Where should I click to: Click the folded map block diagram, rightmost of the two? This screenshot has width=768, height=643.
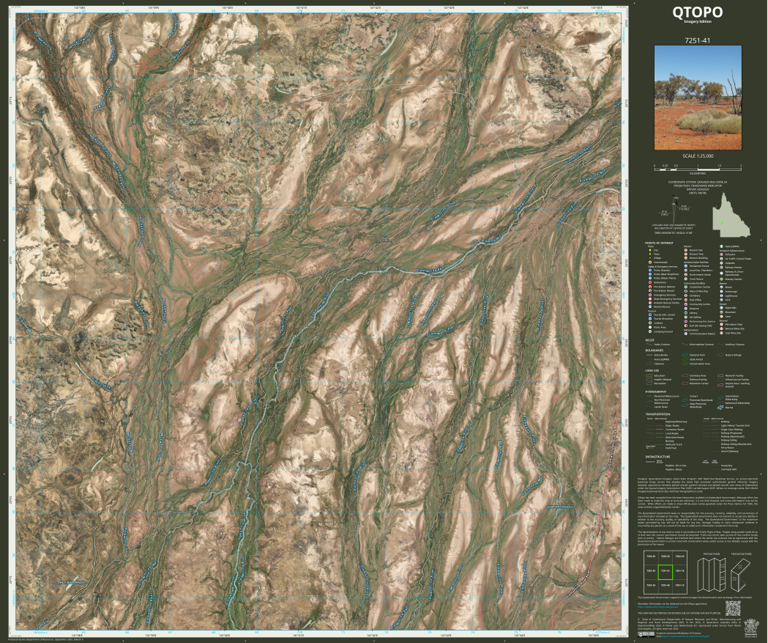click(741, 575)
